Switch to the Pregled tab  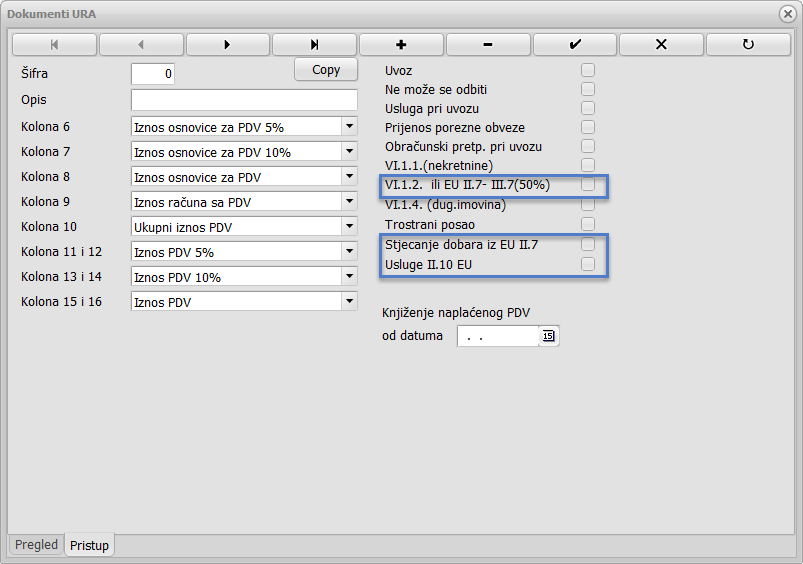pos(36,545)
